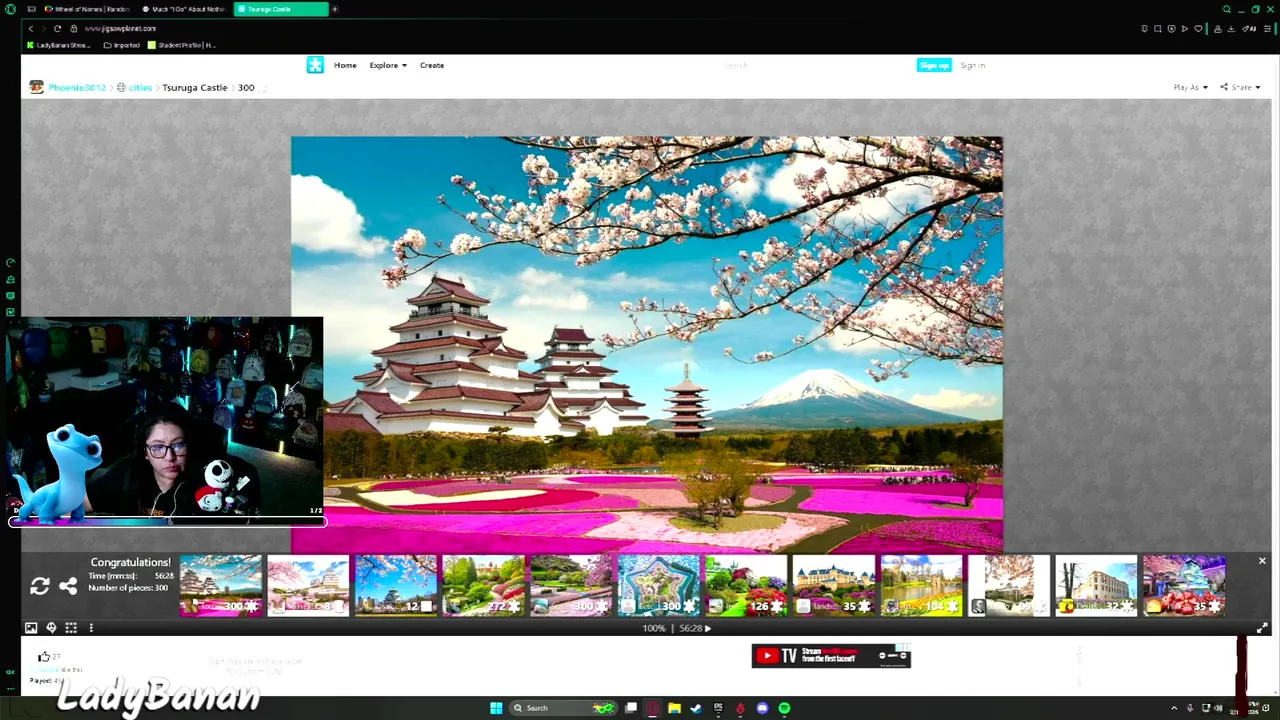This screenshot has height=720, width=1280.
Task: Open the puzzle toolbar more options icon
Action: point(91,628)
